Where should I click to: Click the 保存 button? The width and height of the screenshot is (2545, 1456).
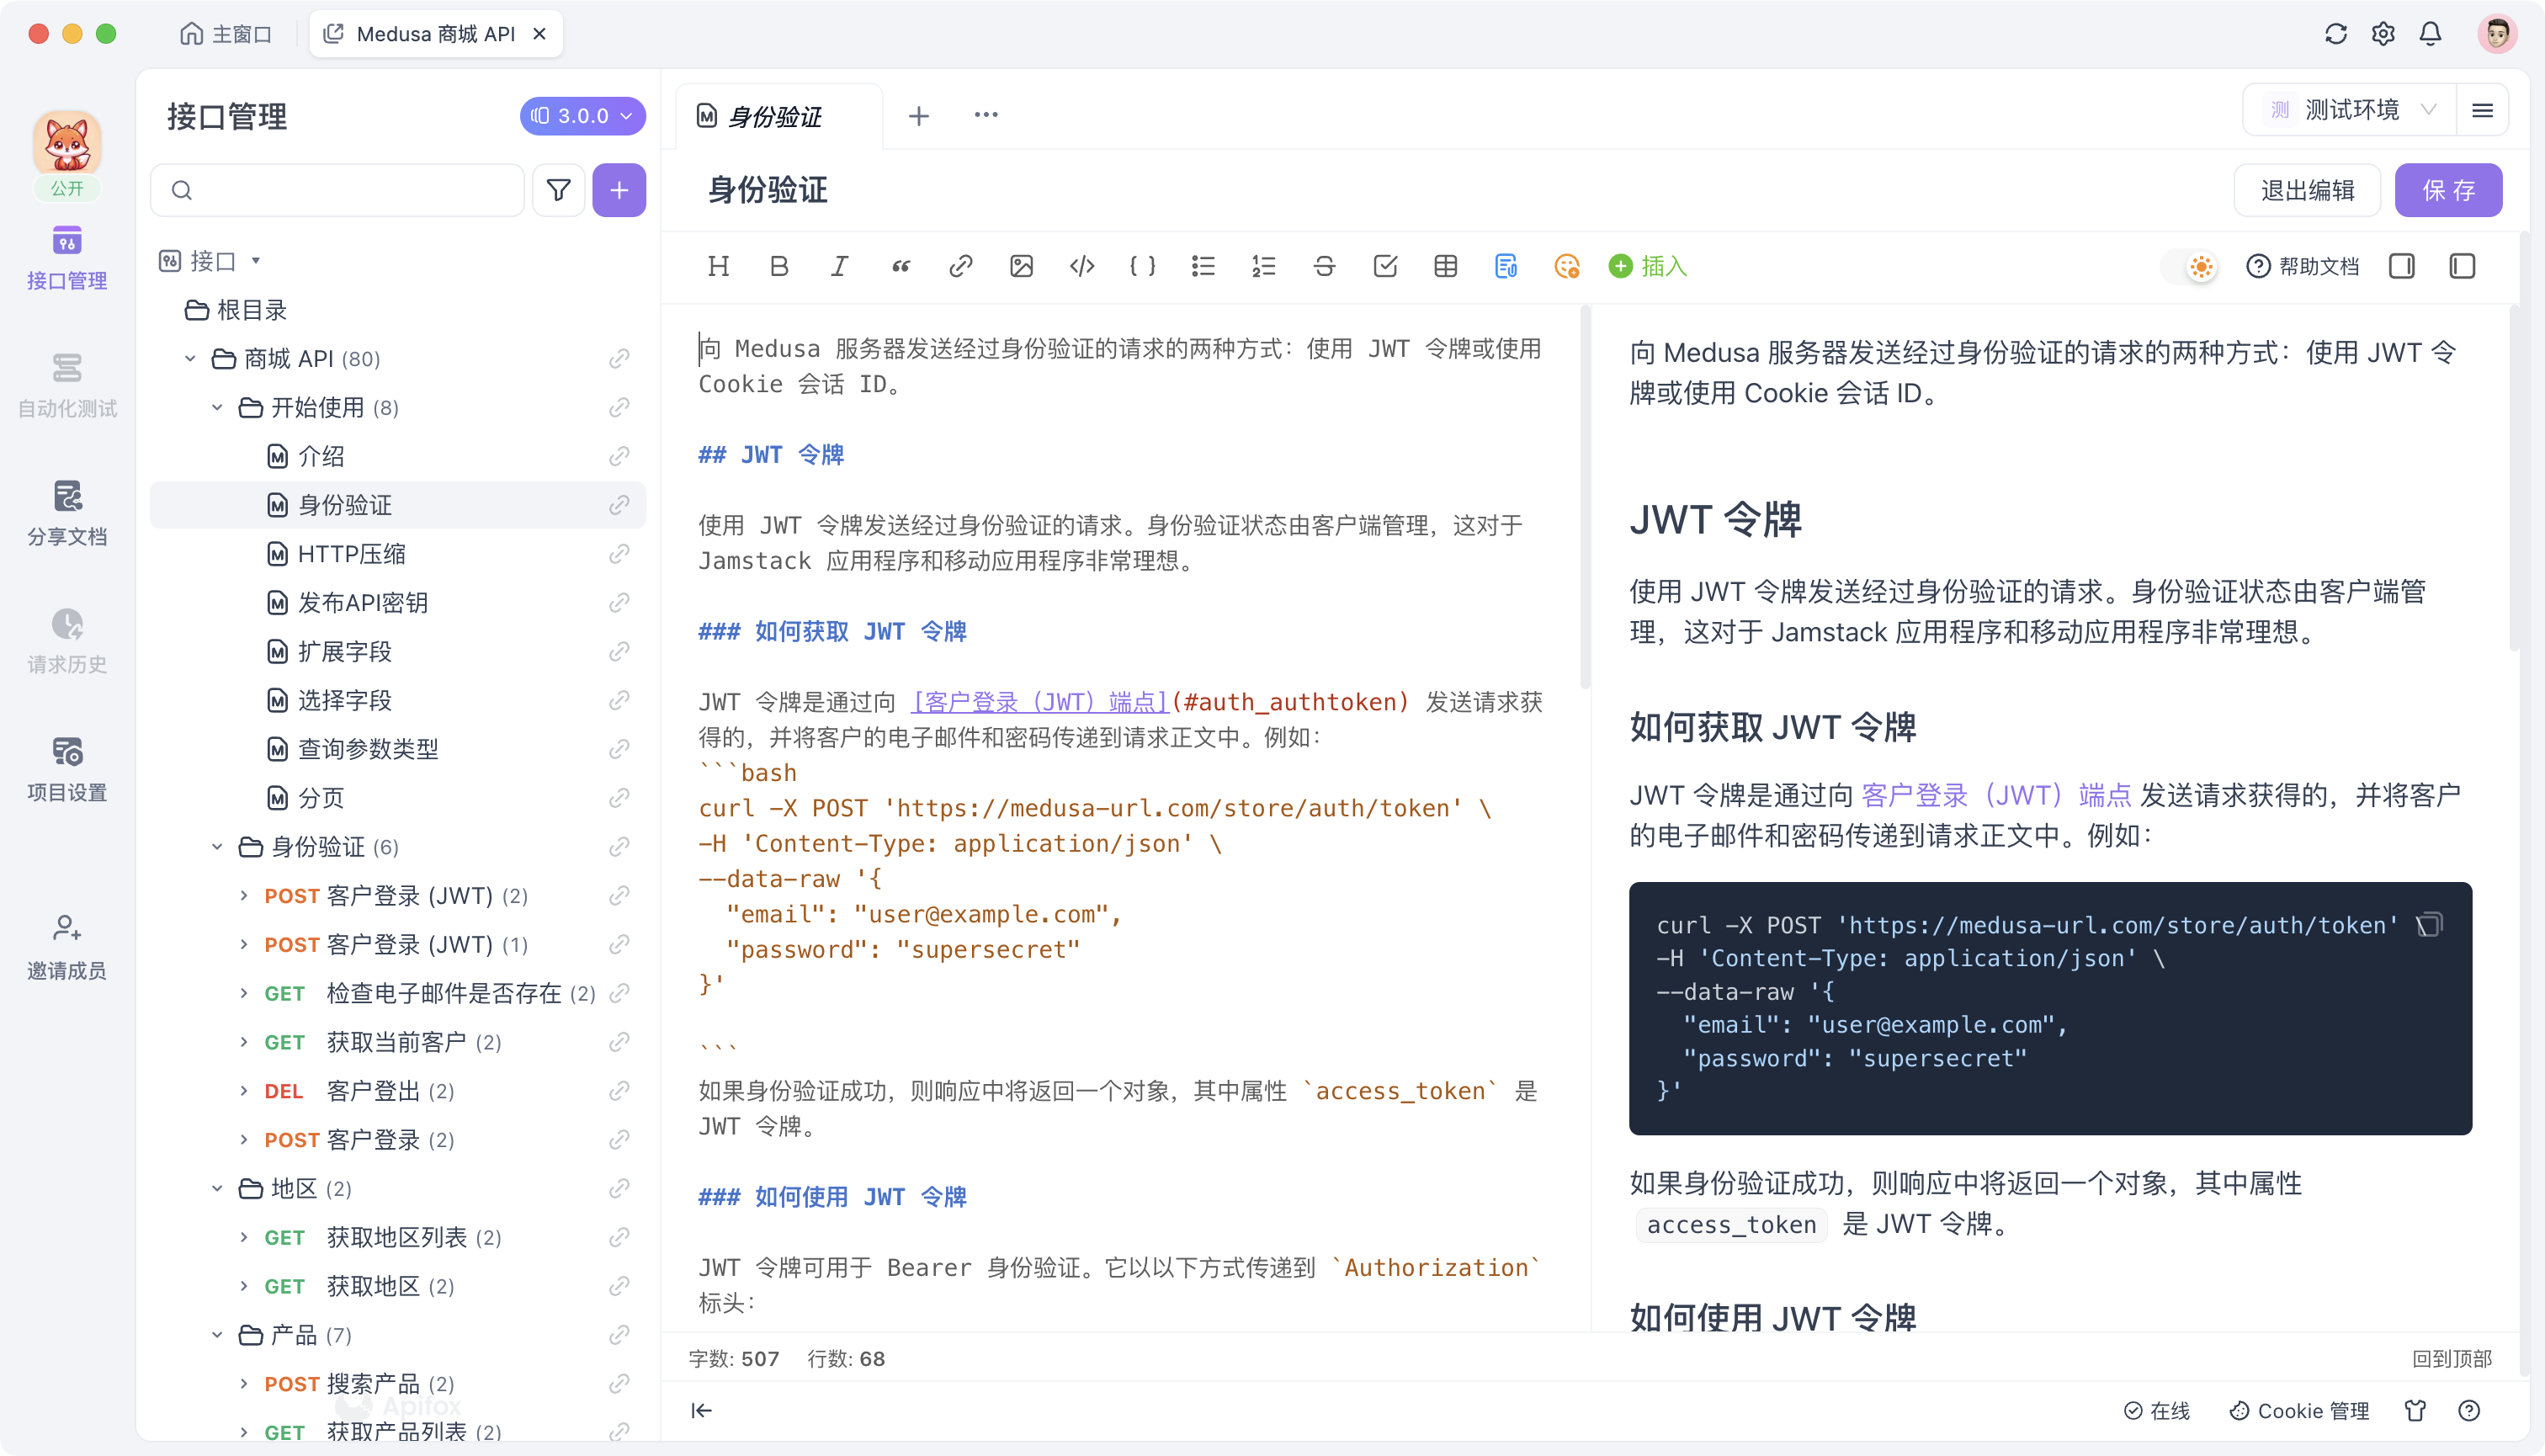(2447, 189)
